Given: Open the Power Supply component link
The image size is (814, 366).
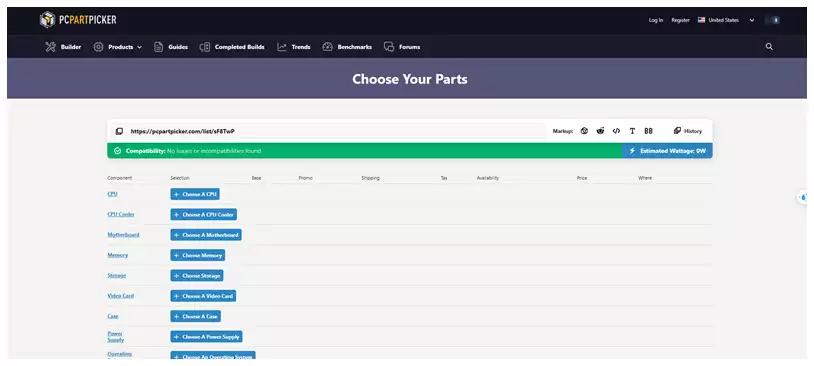Looking at the screenshot, I should coord(116,337).
